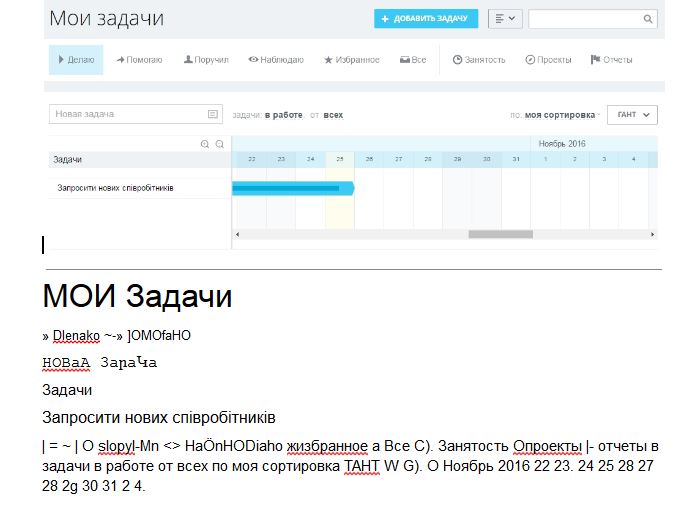Viewport: 693px width, 514px height.
Task: Open the ГАНТ view dropdown
Action: (632, 115)
